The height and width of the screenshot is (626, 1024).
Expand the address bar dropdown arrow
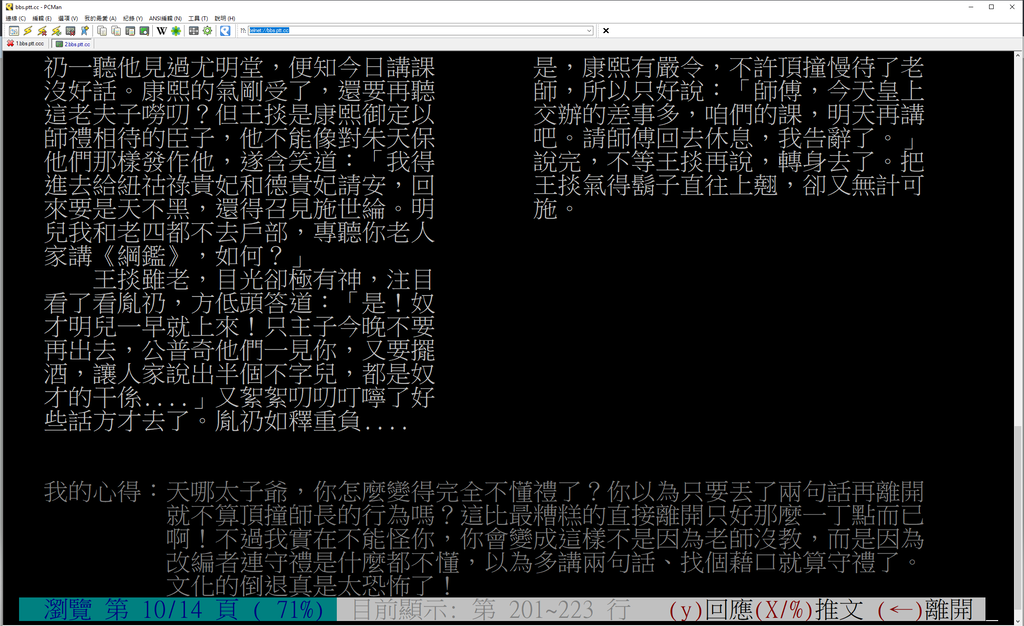click(x=589, y=31)
